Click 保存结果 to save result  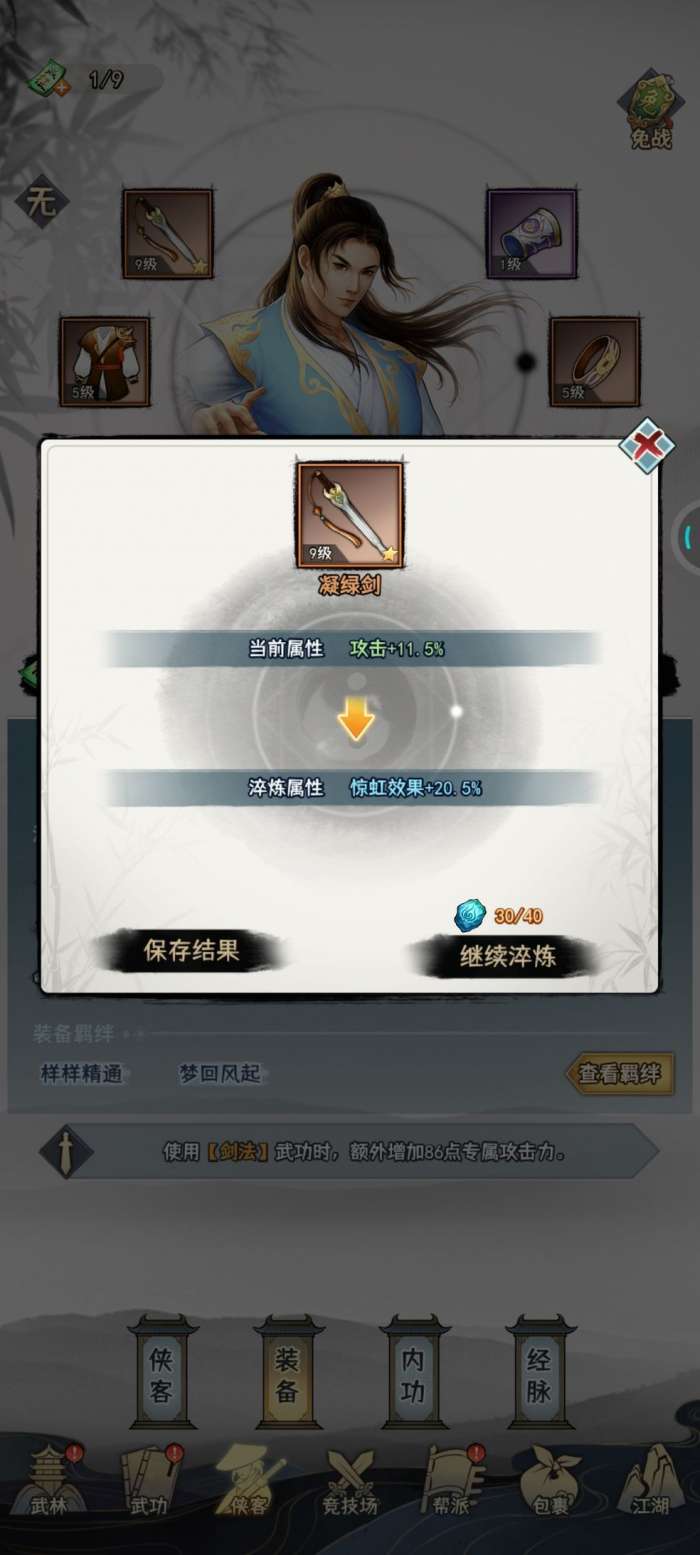click(x=192, y=950)
